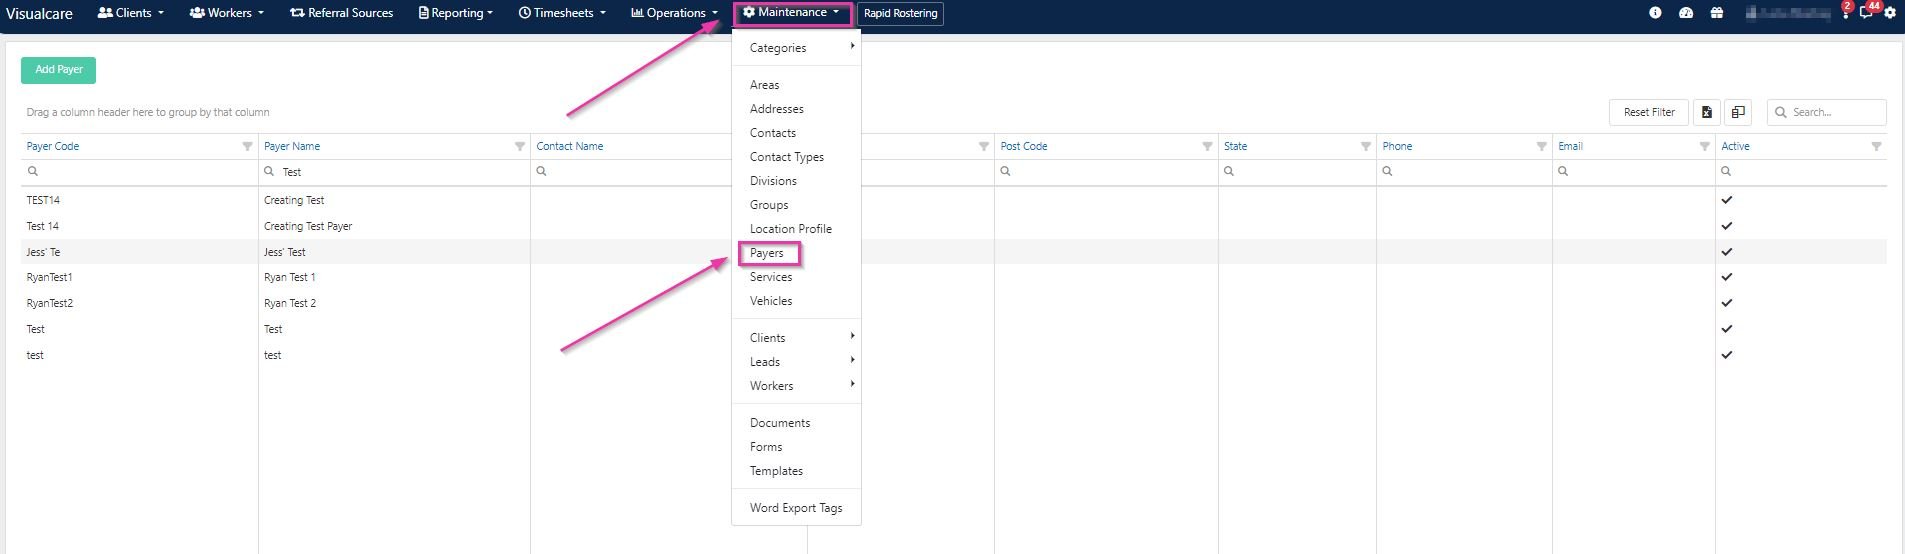Active checkmark for TEST14 row
Screen dimensions: 1905x554
click(x=1726, y=200)
